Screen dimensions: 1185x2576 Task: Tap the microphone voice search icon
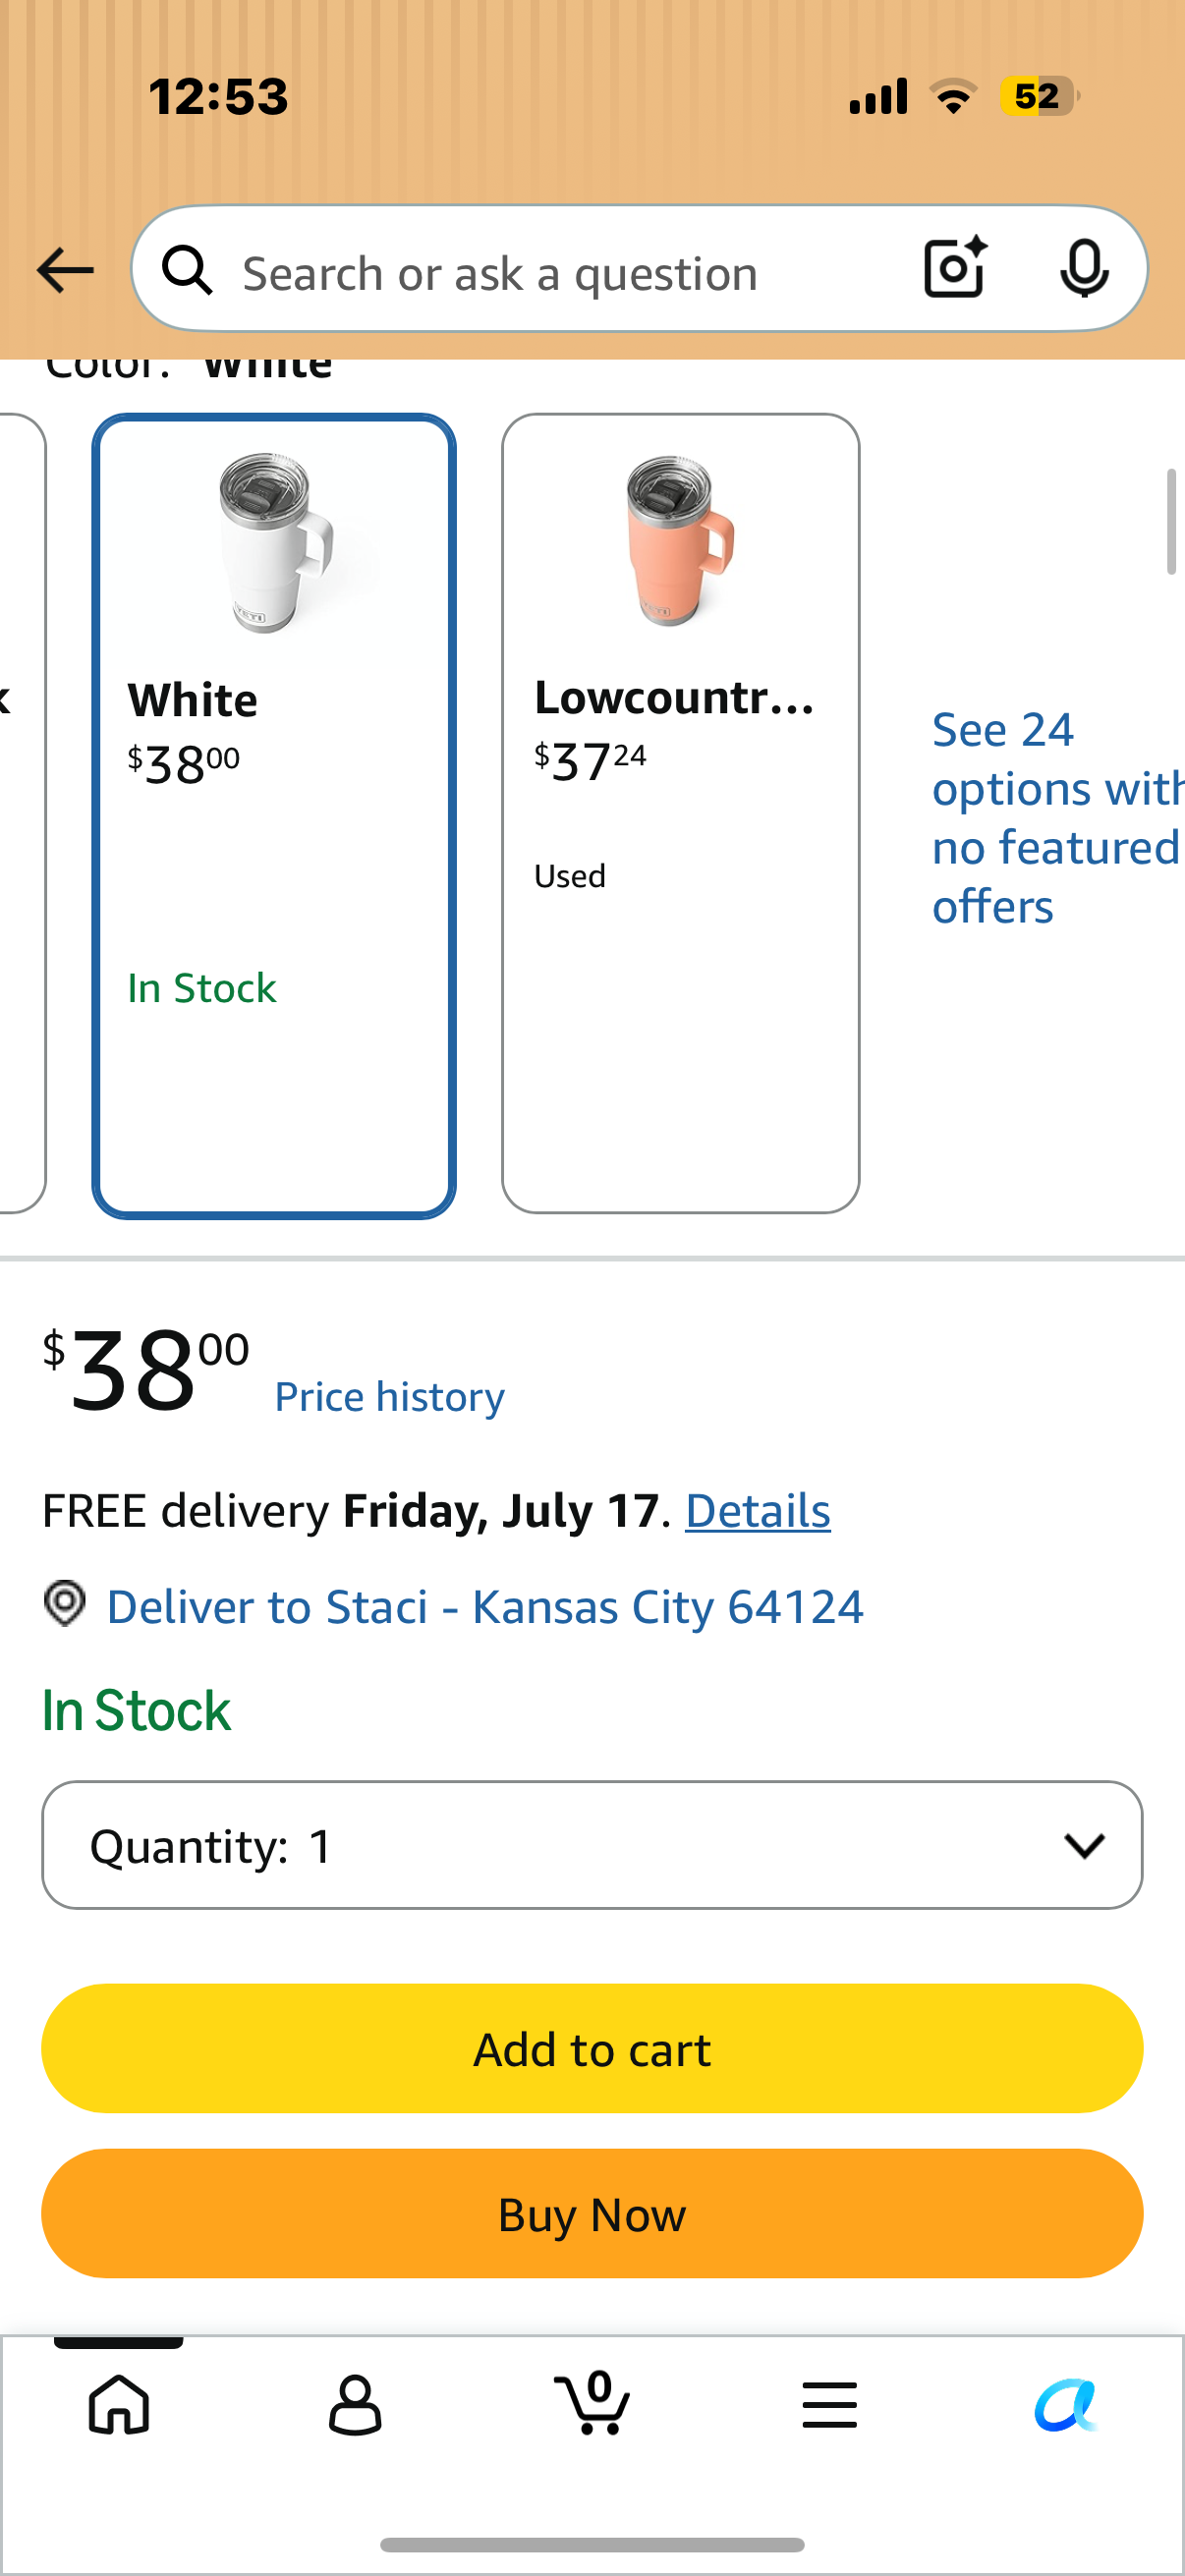tap(1084, 269)
